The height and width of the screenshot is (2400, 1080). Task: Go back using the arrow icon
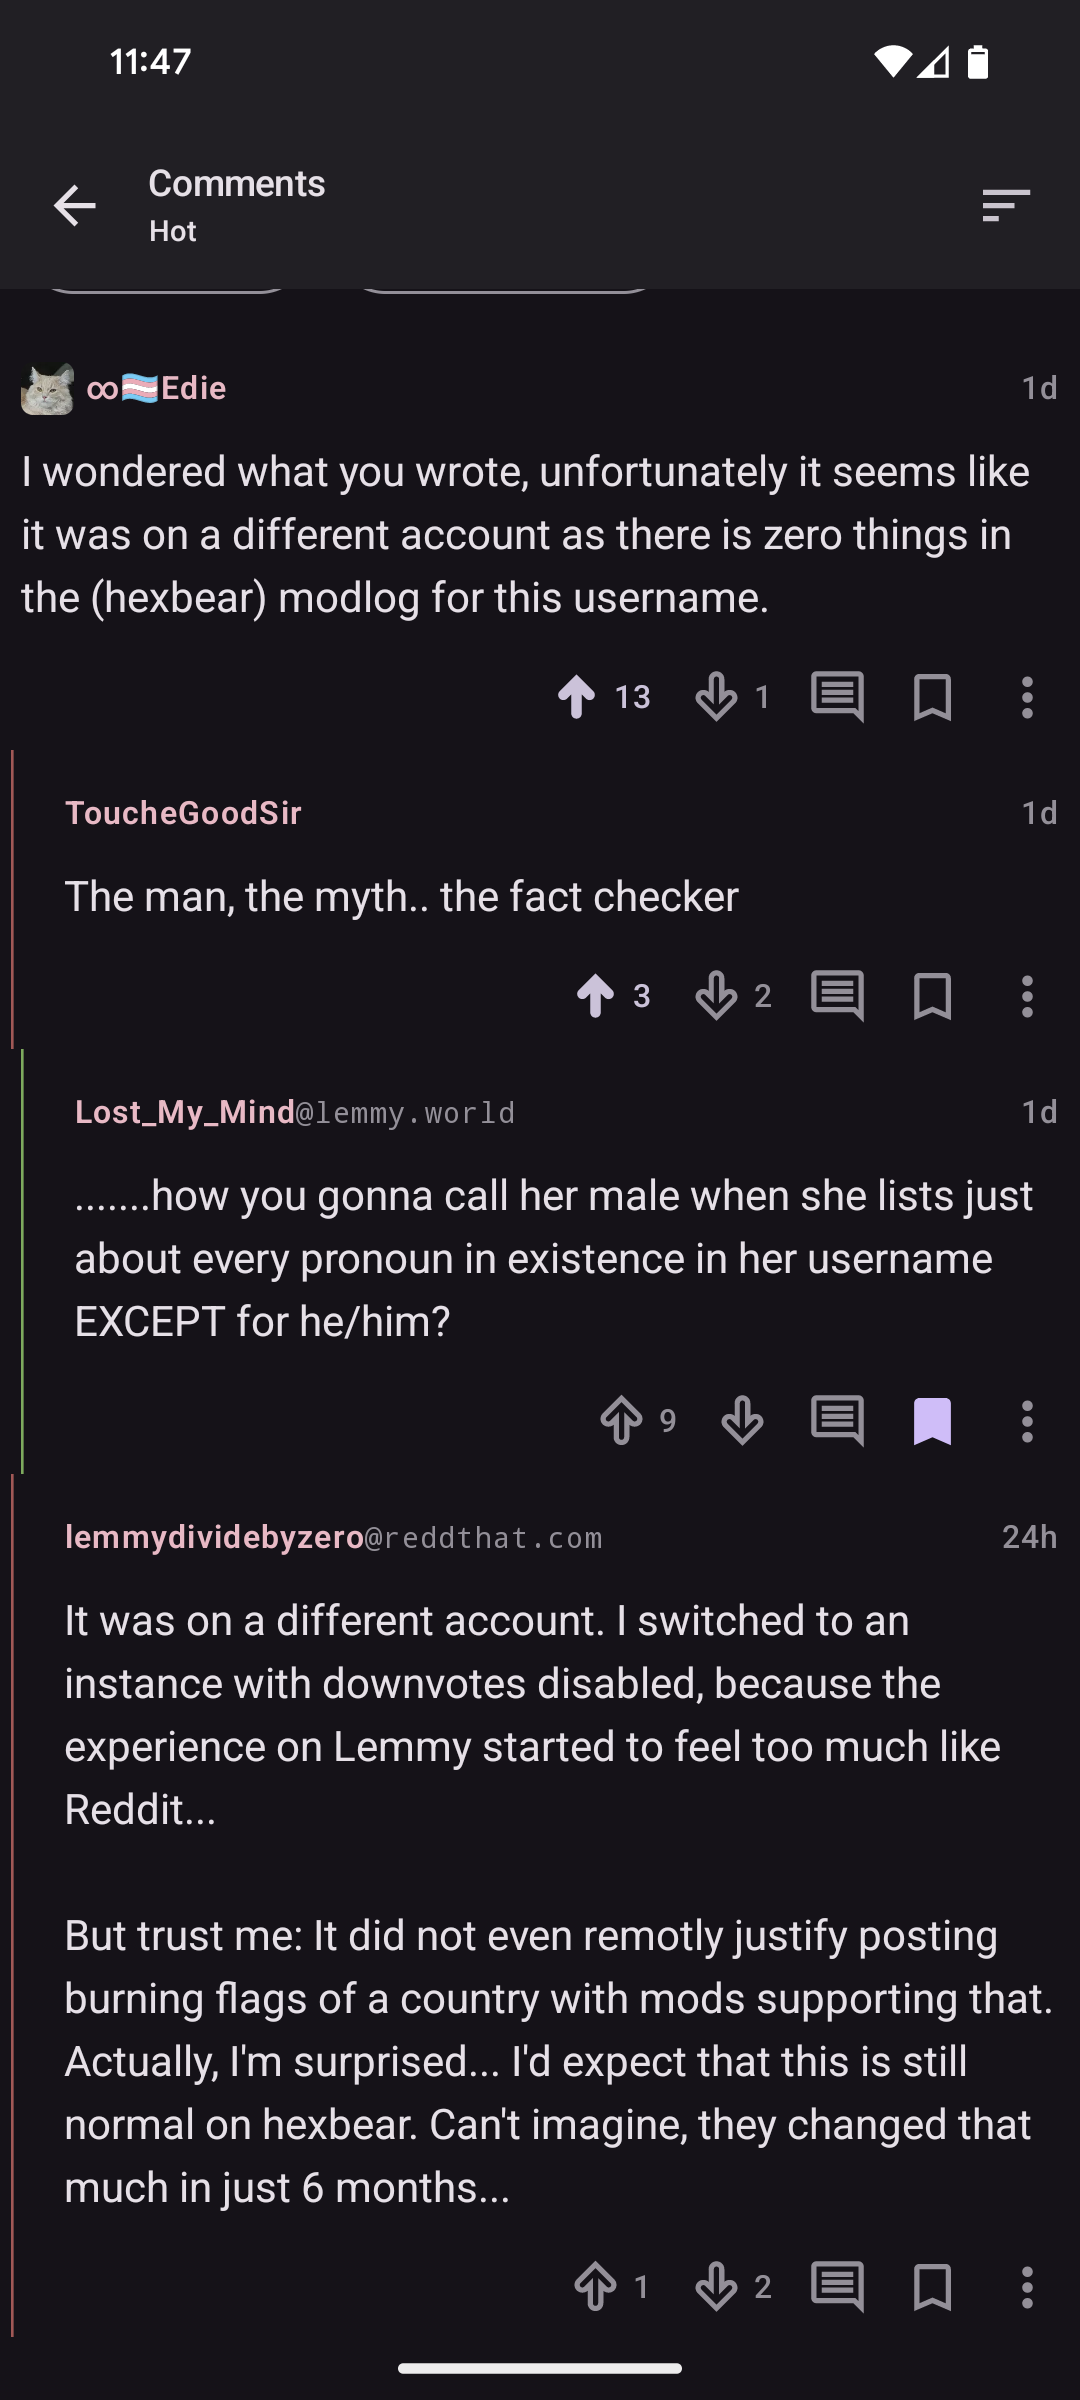[x=75, y=206]
